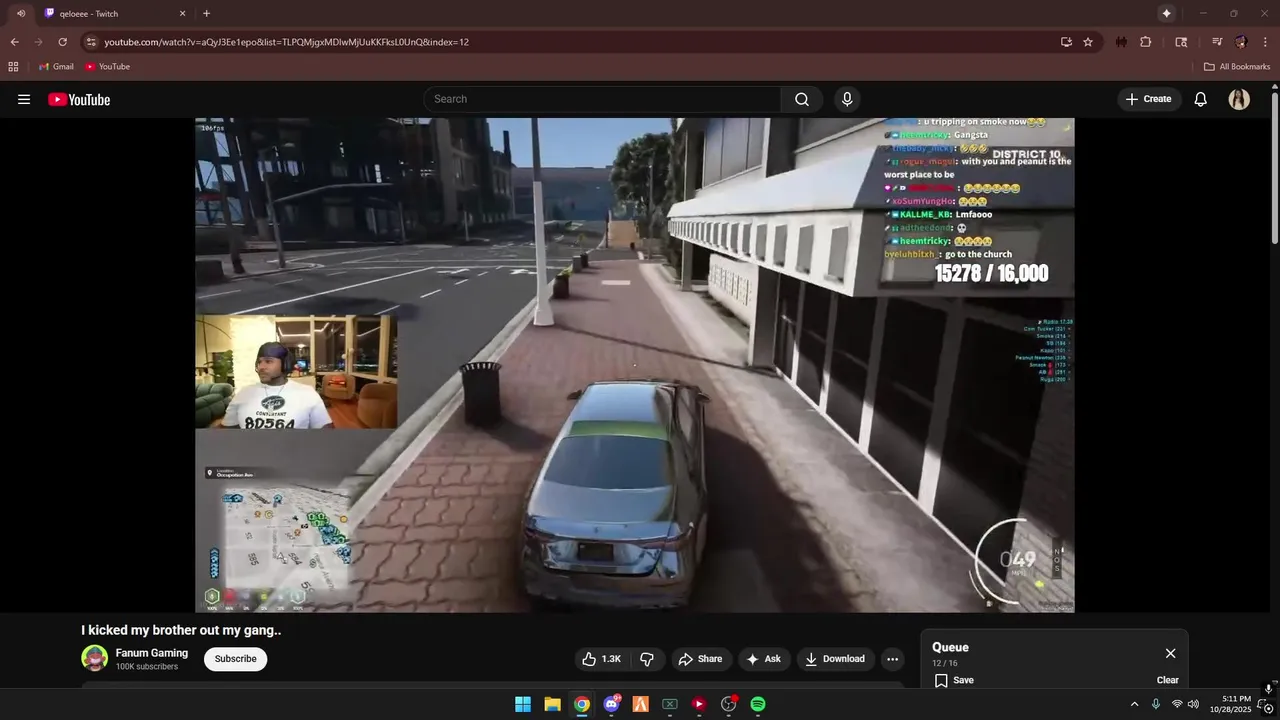The image size is (1280, 720).
Task: Open Spotify from the taskbar
Action: tap(758, 704)
